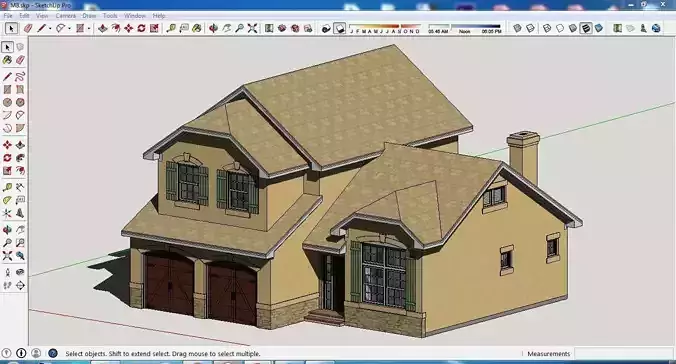Select the Scale tool in top toolbar
The width and height of the screenshot is (676, 364).
click(154, 28)
